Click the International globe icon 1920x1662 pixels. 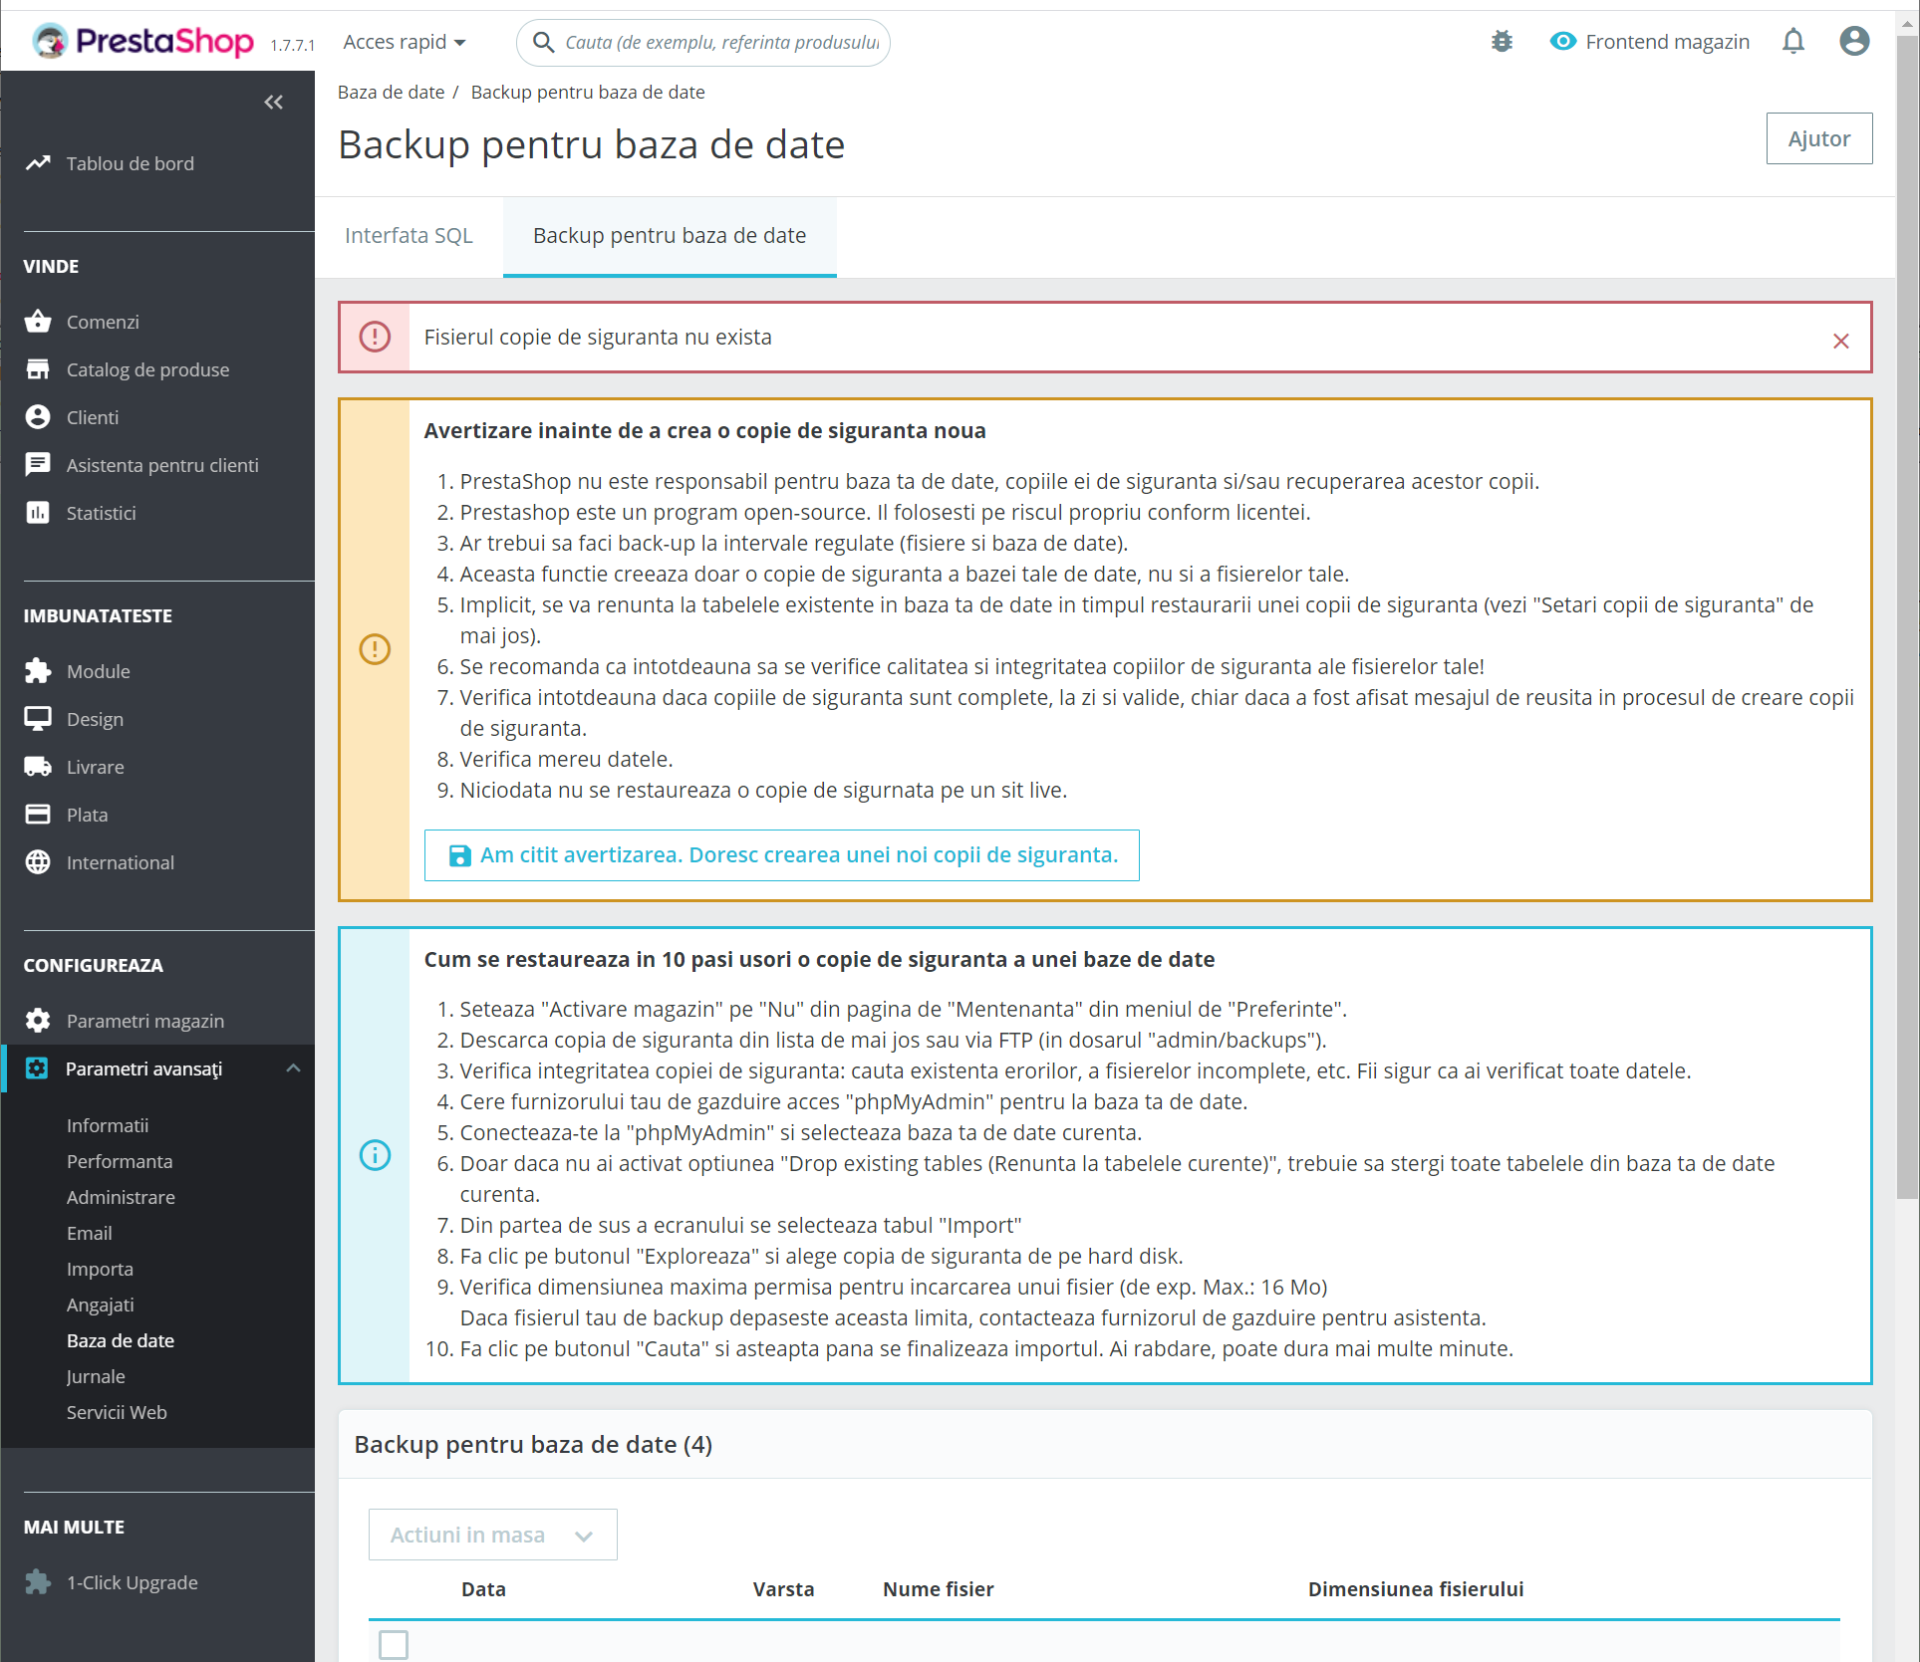[38, 862]
